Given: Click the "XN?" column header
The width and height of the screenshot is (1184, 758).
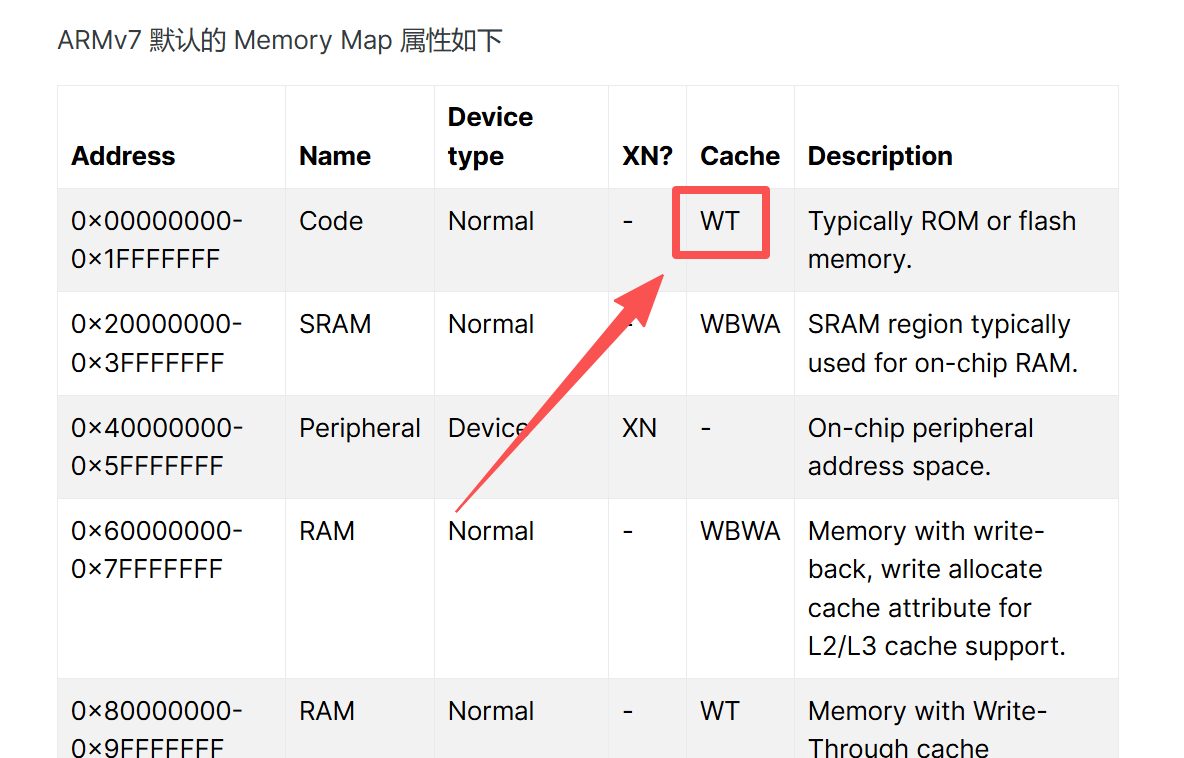Looking at the screenshot, I should coord(647,156).
